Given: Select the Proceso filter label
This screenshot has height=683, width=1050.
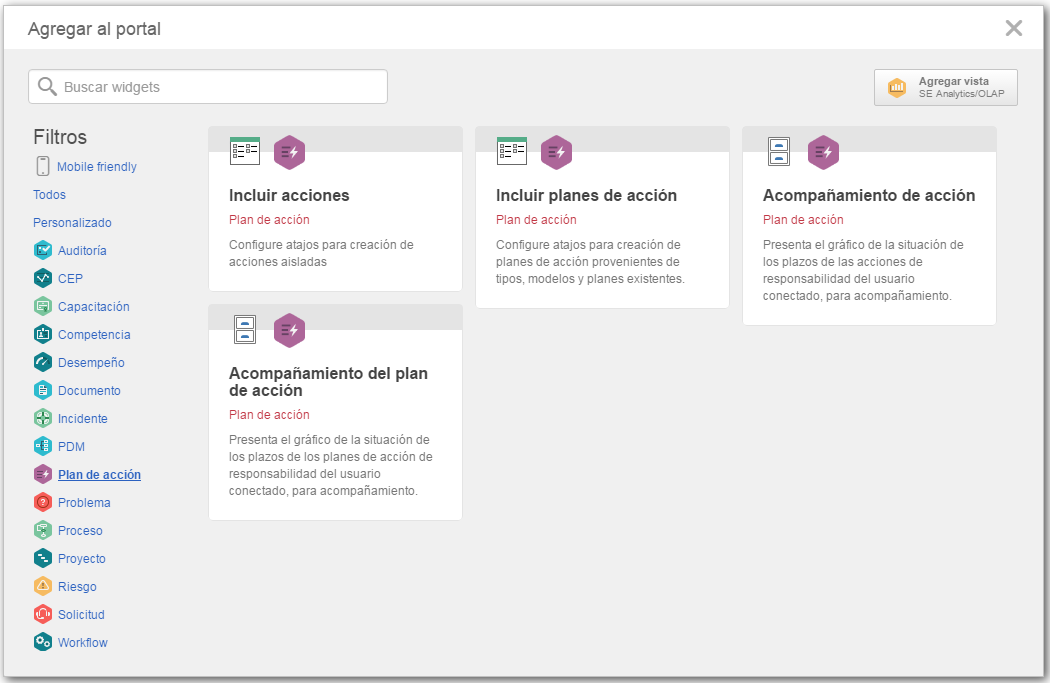Looking at the screenshot, I should 80,531.
